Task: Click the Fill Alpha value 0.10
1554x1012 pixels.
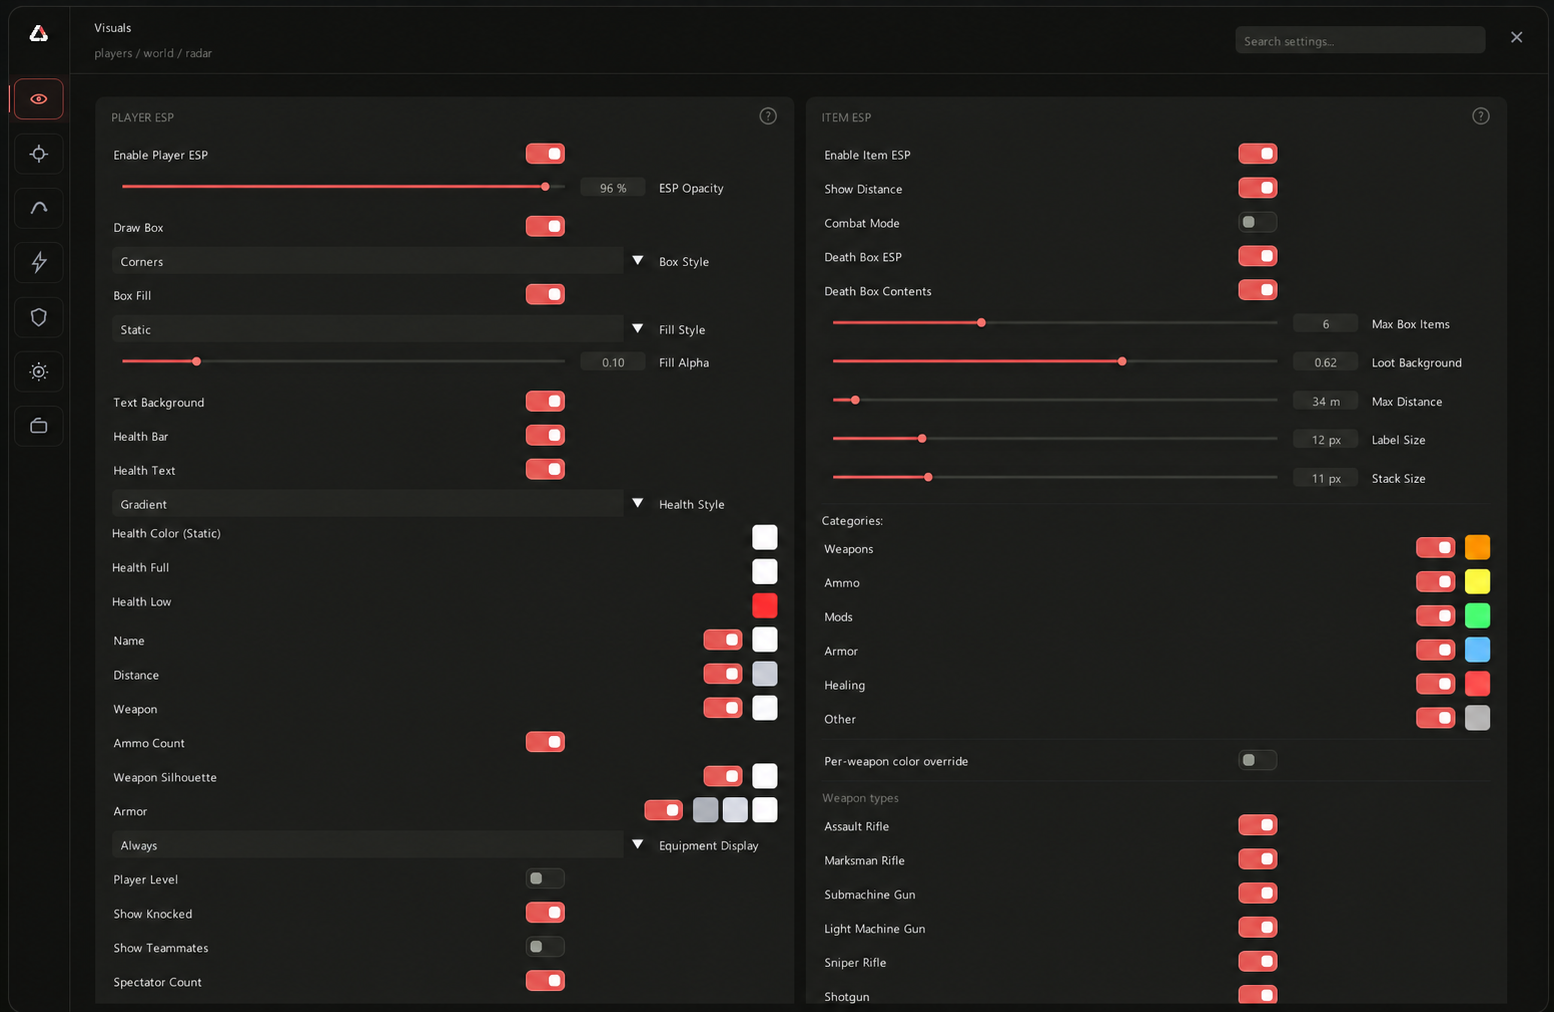Action: pos(613,362)
